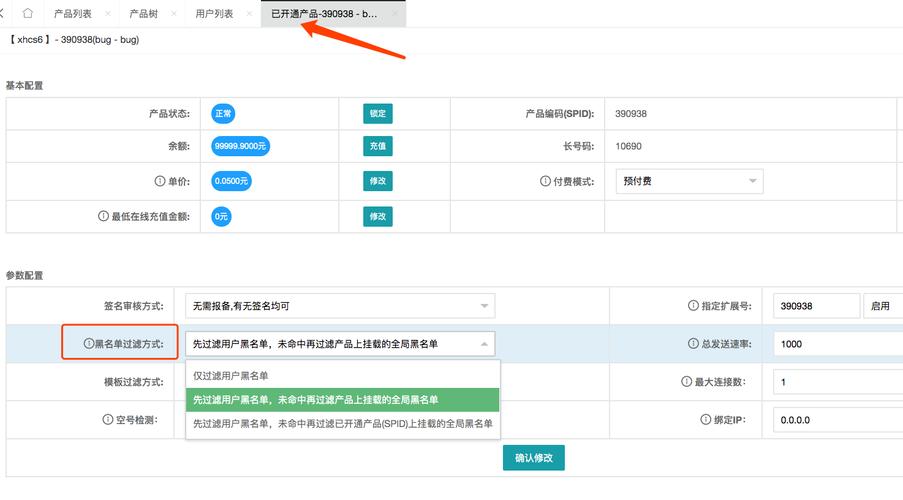
Task: Click info icon beside 指定扩展号
Action: click(693, 306)
